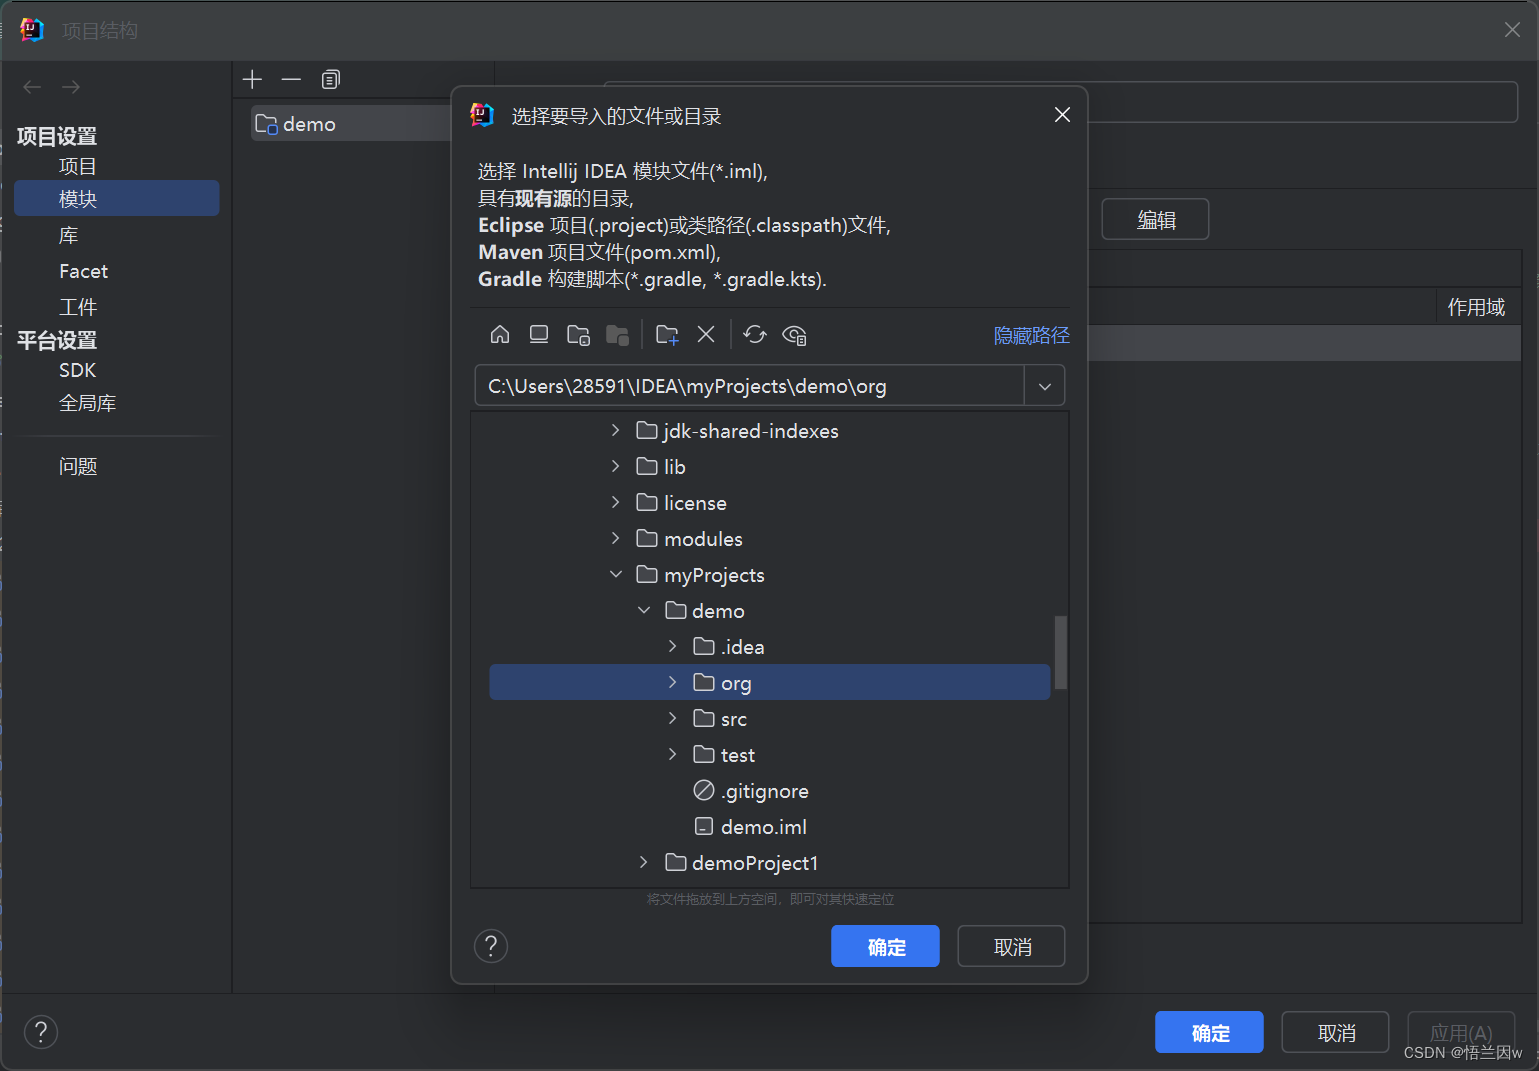Remove the module with minus icon
1539x1071 pixels.
[291, 79]
